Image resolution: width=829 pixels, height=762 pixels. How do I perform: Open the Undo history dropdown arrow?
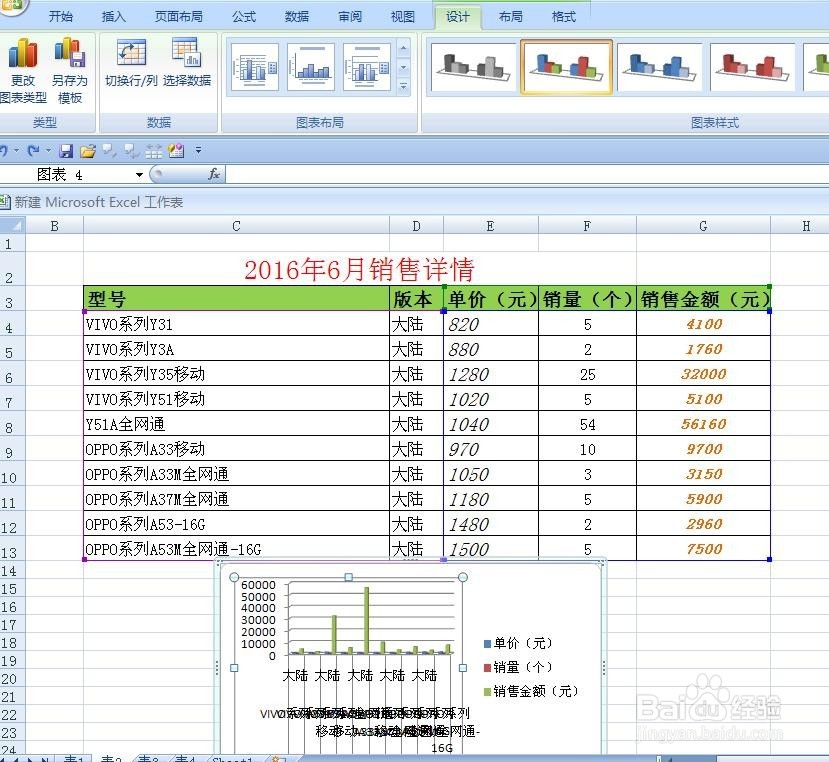[x=16, y=151]
